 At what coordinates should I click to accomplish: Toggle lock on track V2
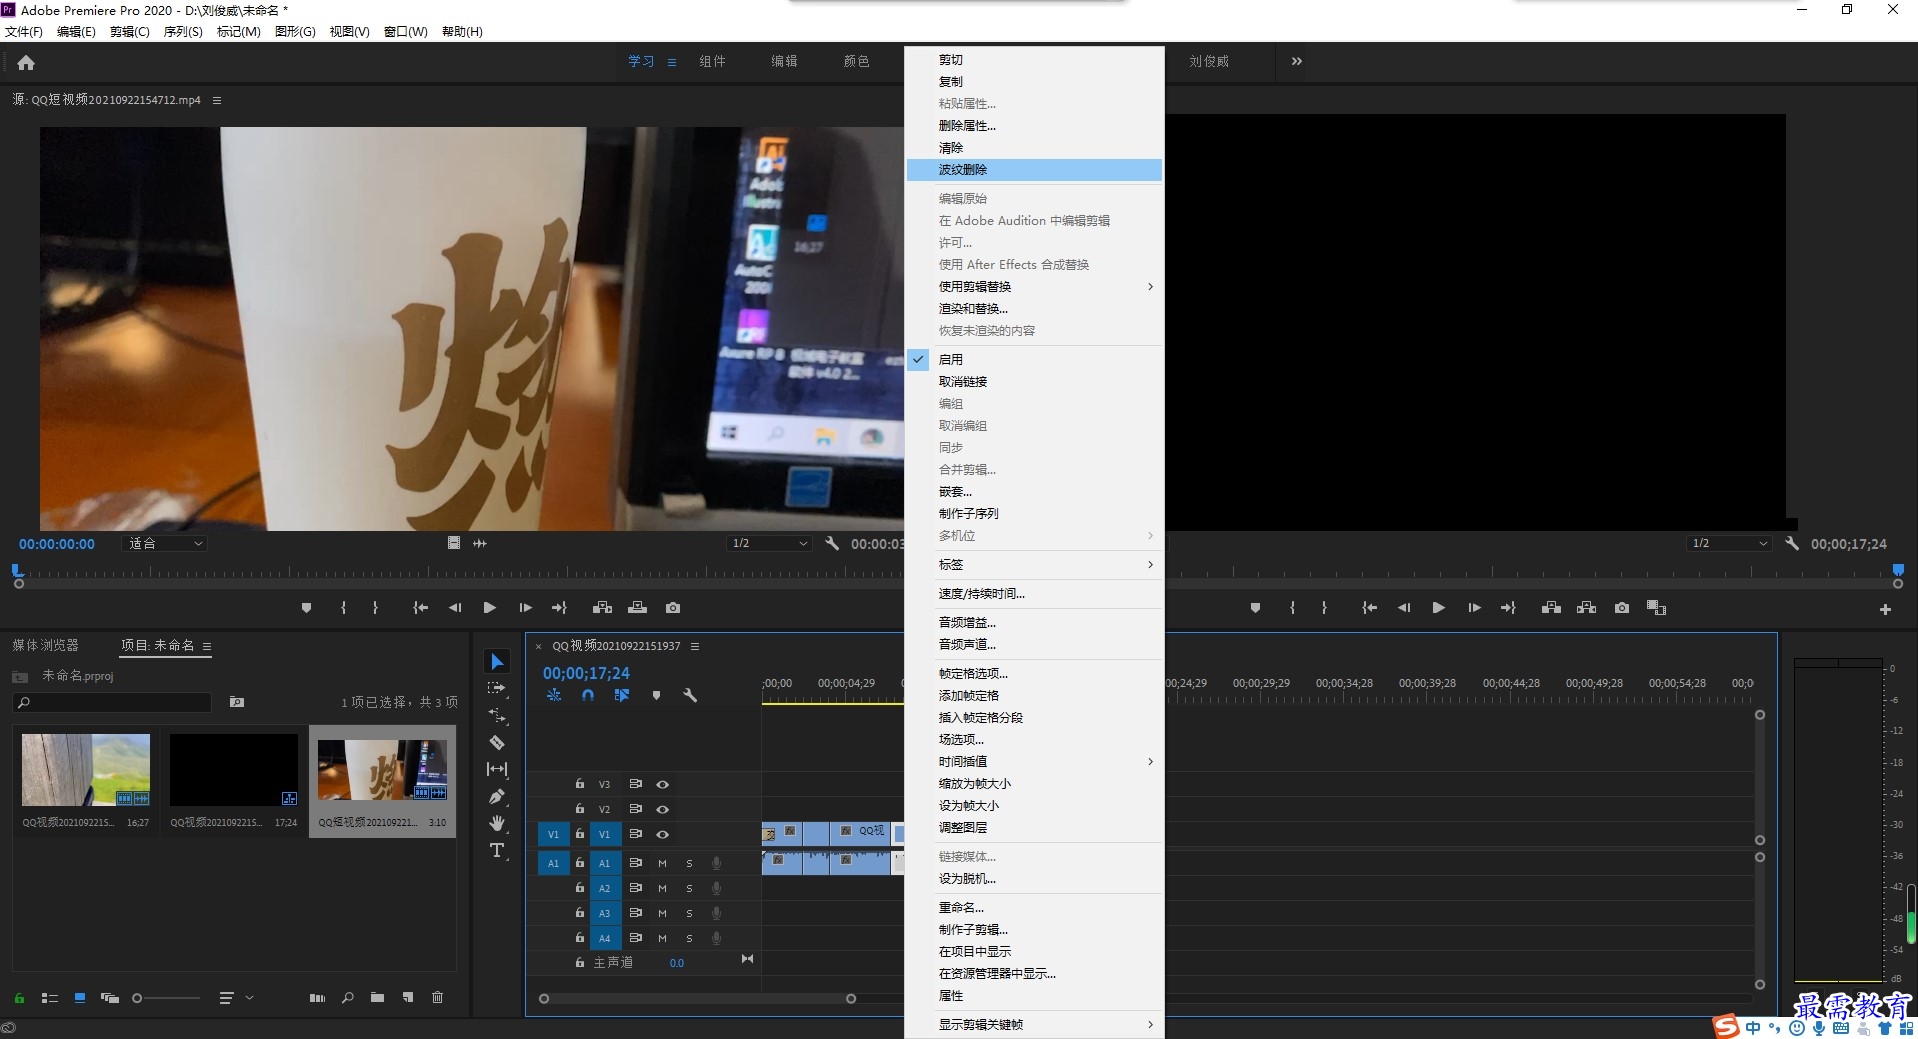(579, 809)
